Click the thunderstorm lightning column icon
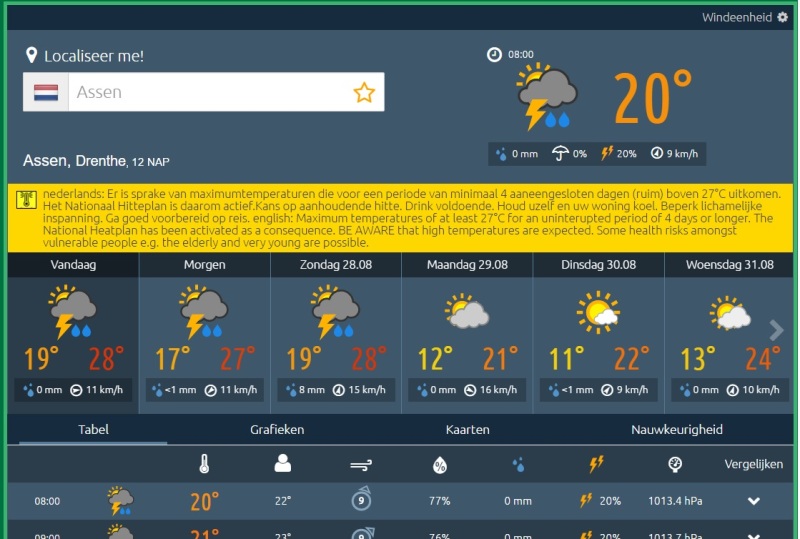 click(x=596, y=464)
